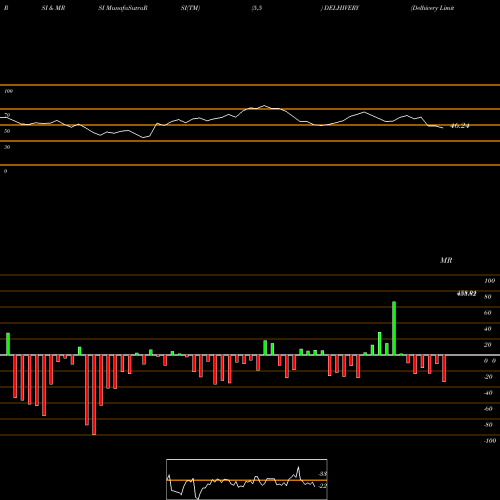The image size is (500, 500).
Task: Click the RSI current value 46.24
Action: click(460, 126)
